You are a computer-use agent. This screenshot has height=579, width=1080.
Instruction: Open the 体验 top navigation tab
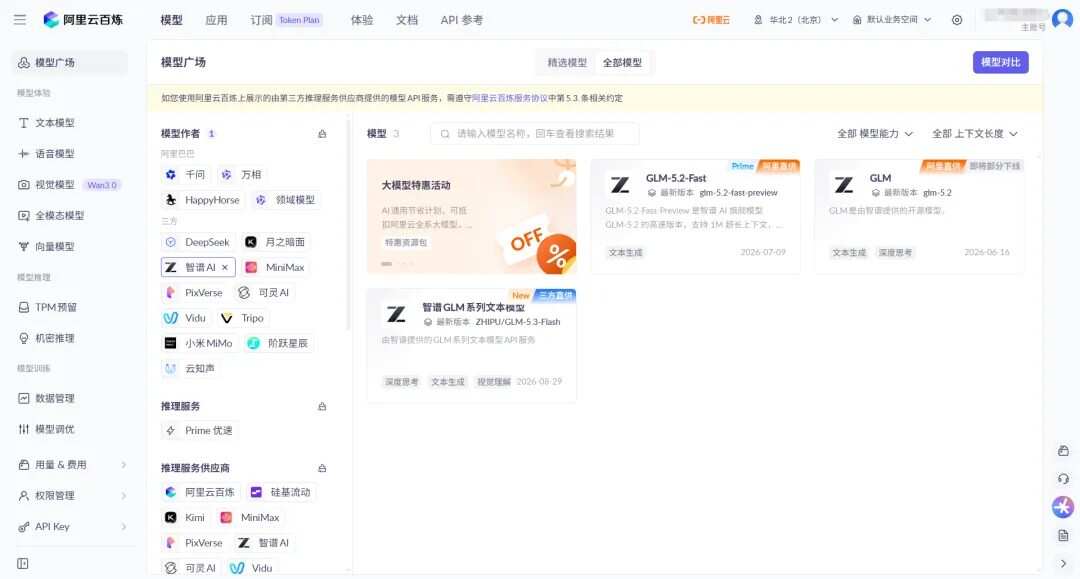click(x=362, y=20)
